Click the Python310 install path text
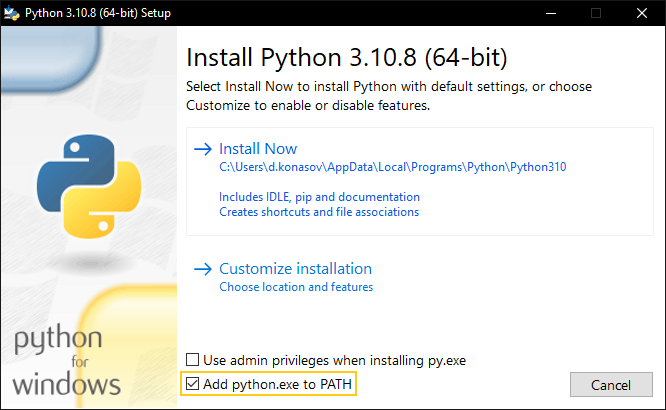The image size is (666, 410). [x=392, y=167]
